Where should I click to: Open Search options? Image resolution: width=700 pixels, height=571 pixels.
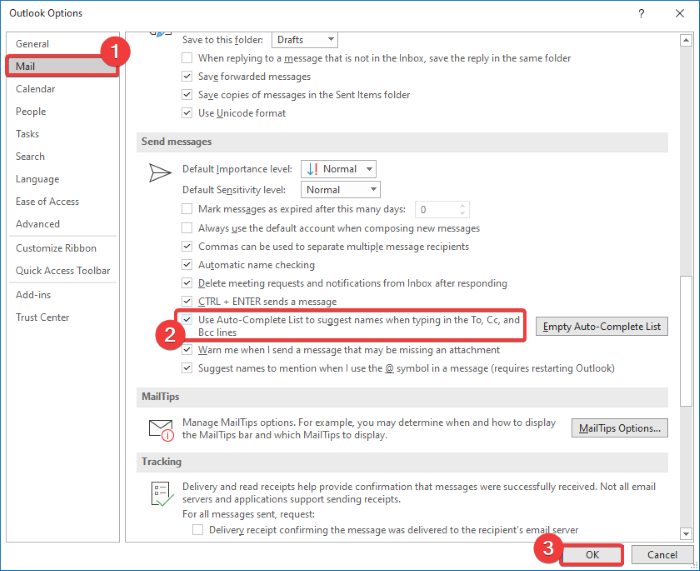62,156
